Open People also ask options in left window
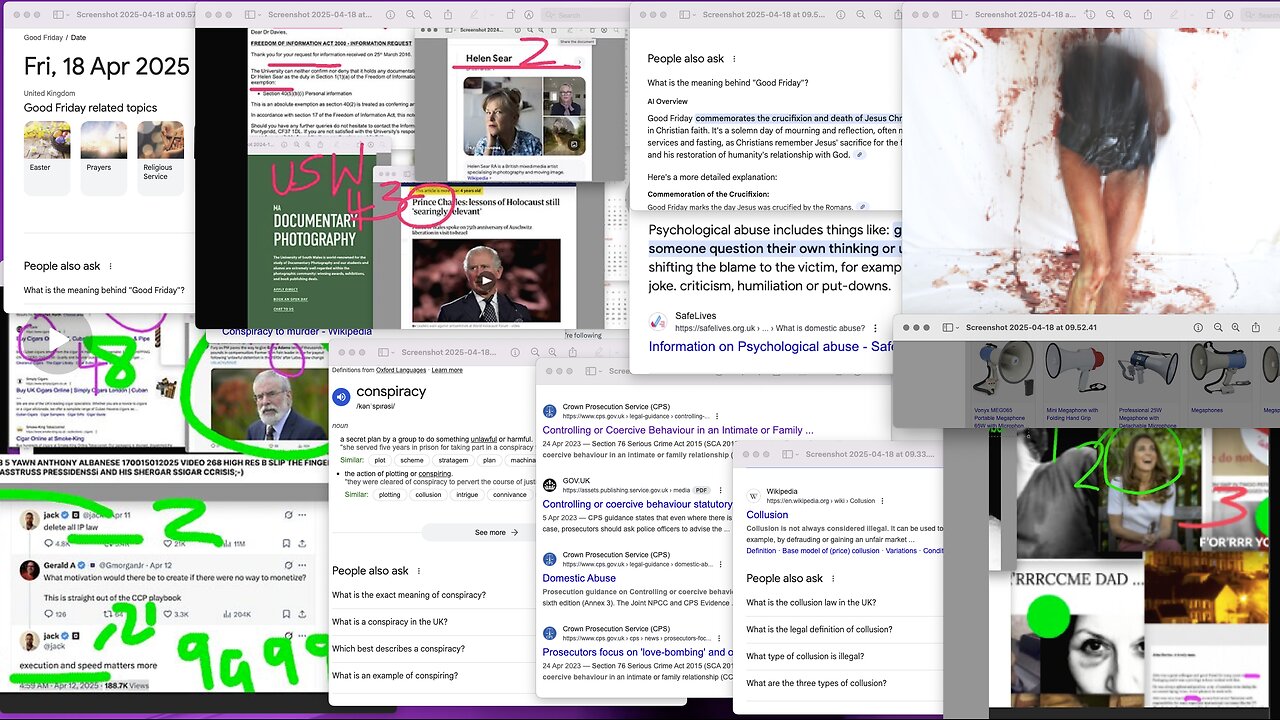 [110, 267]
